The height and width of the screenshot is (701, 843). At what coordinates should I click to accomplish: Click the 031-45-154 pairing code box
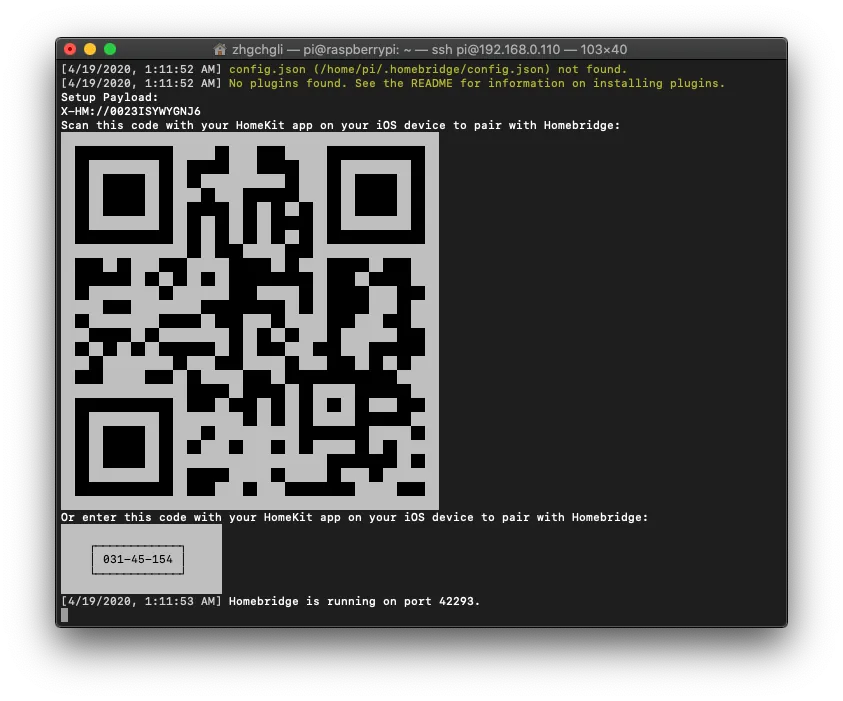pyautogui.click(x=138, y=559)
